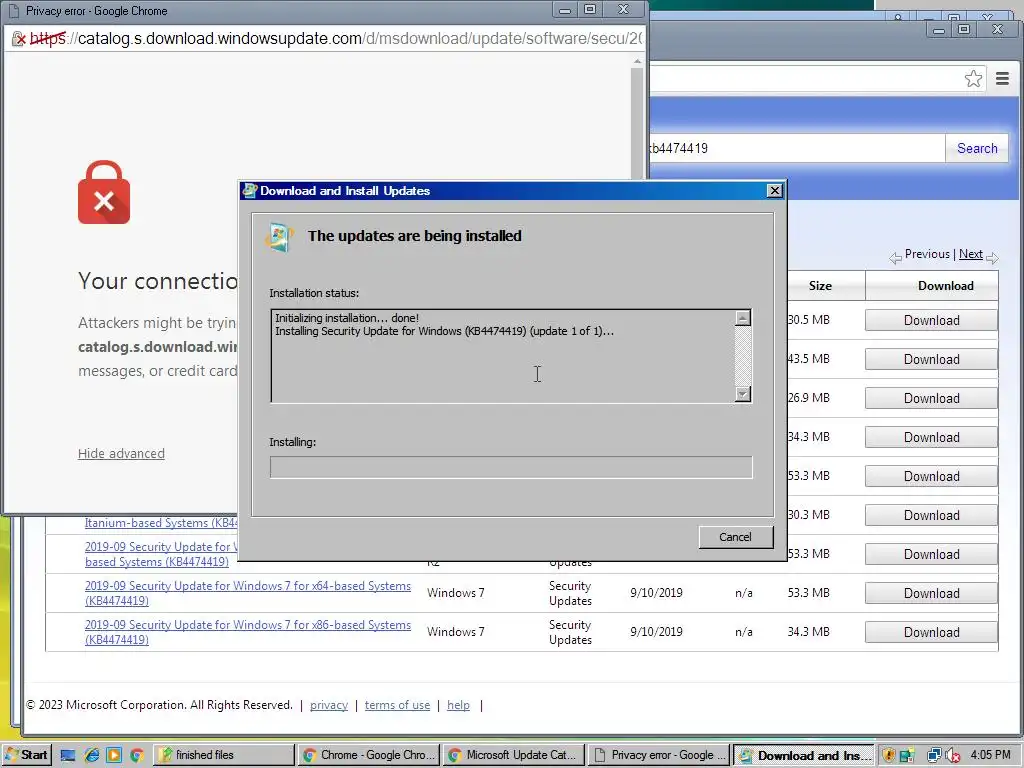
Task: Download the first 34.3 MB update
Action: tap(931, 437)
